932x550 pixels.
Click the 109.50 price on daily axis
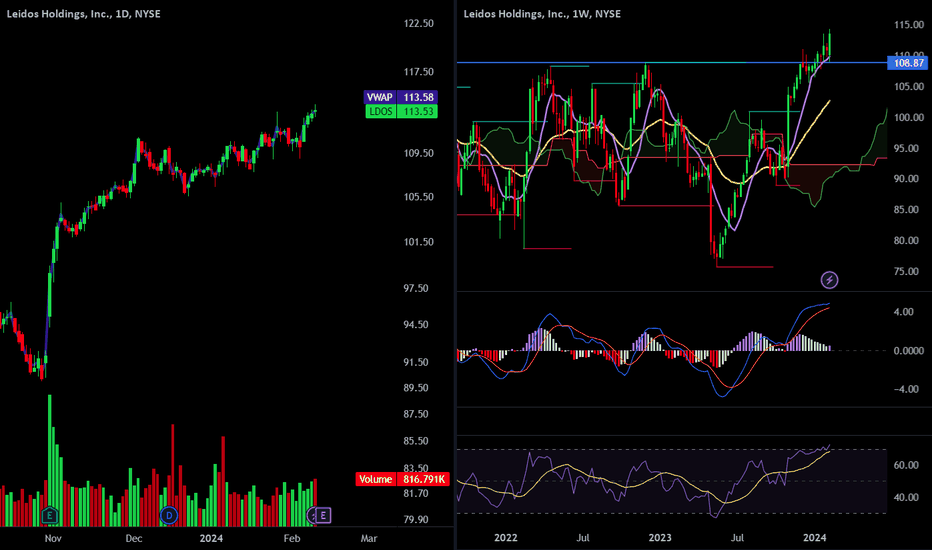[418, 153]
